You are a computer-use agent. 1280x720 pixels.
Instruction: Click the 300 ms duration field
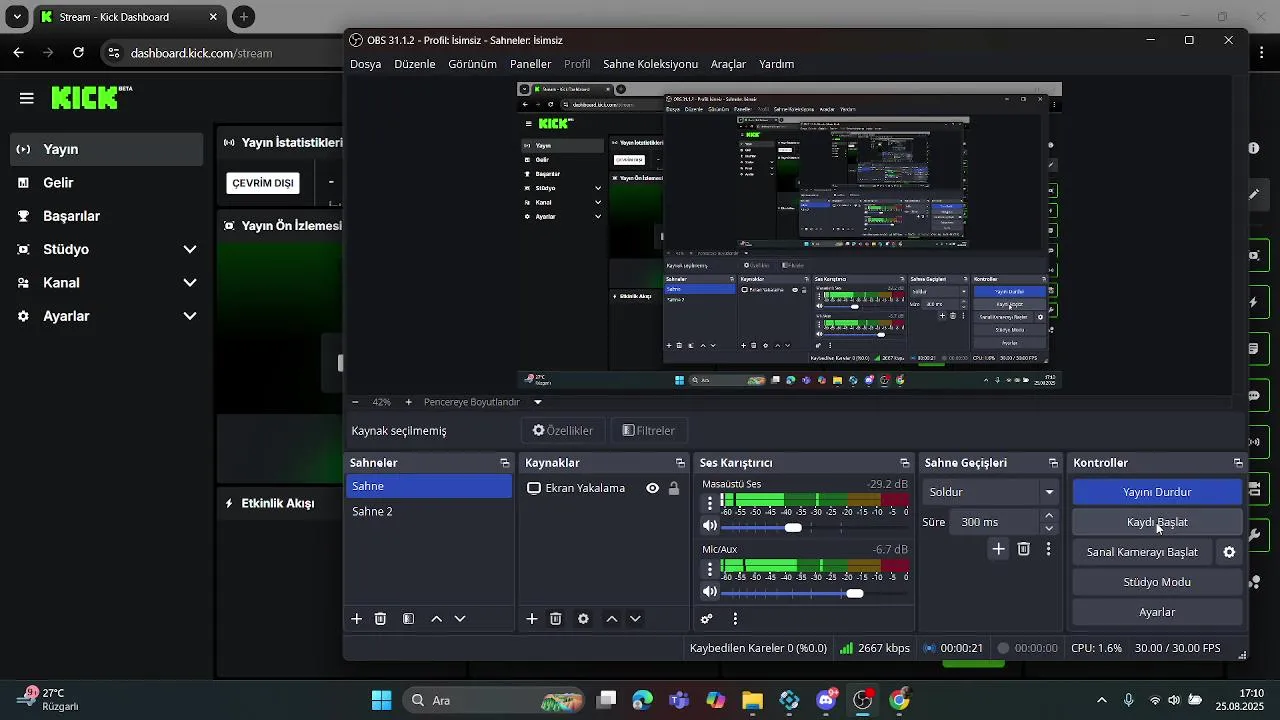tap(995, 522)
